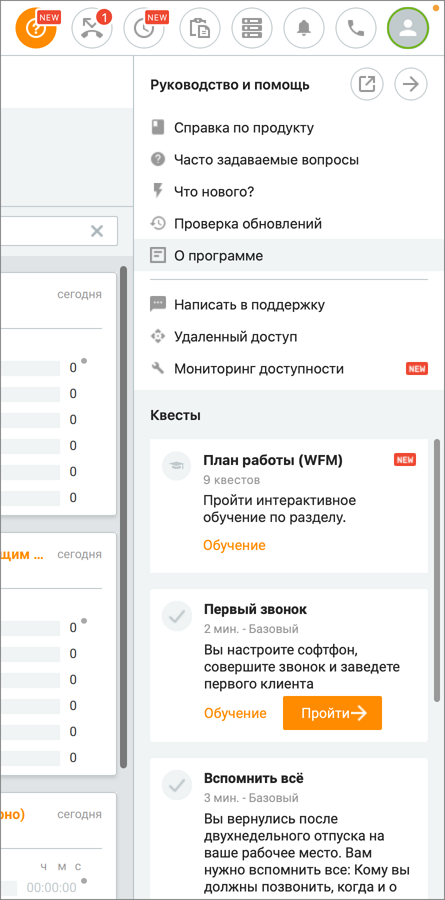This screenshot has width=445, height=900.
Task: Click Обучение link in План работы card
Action: pyautogui.click(x=234, y=545)
